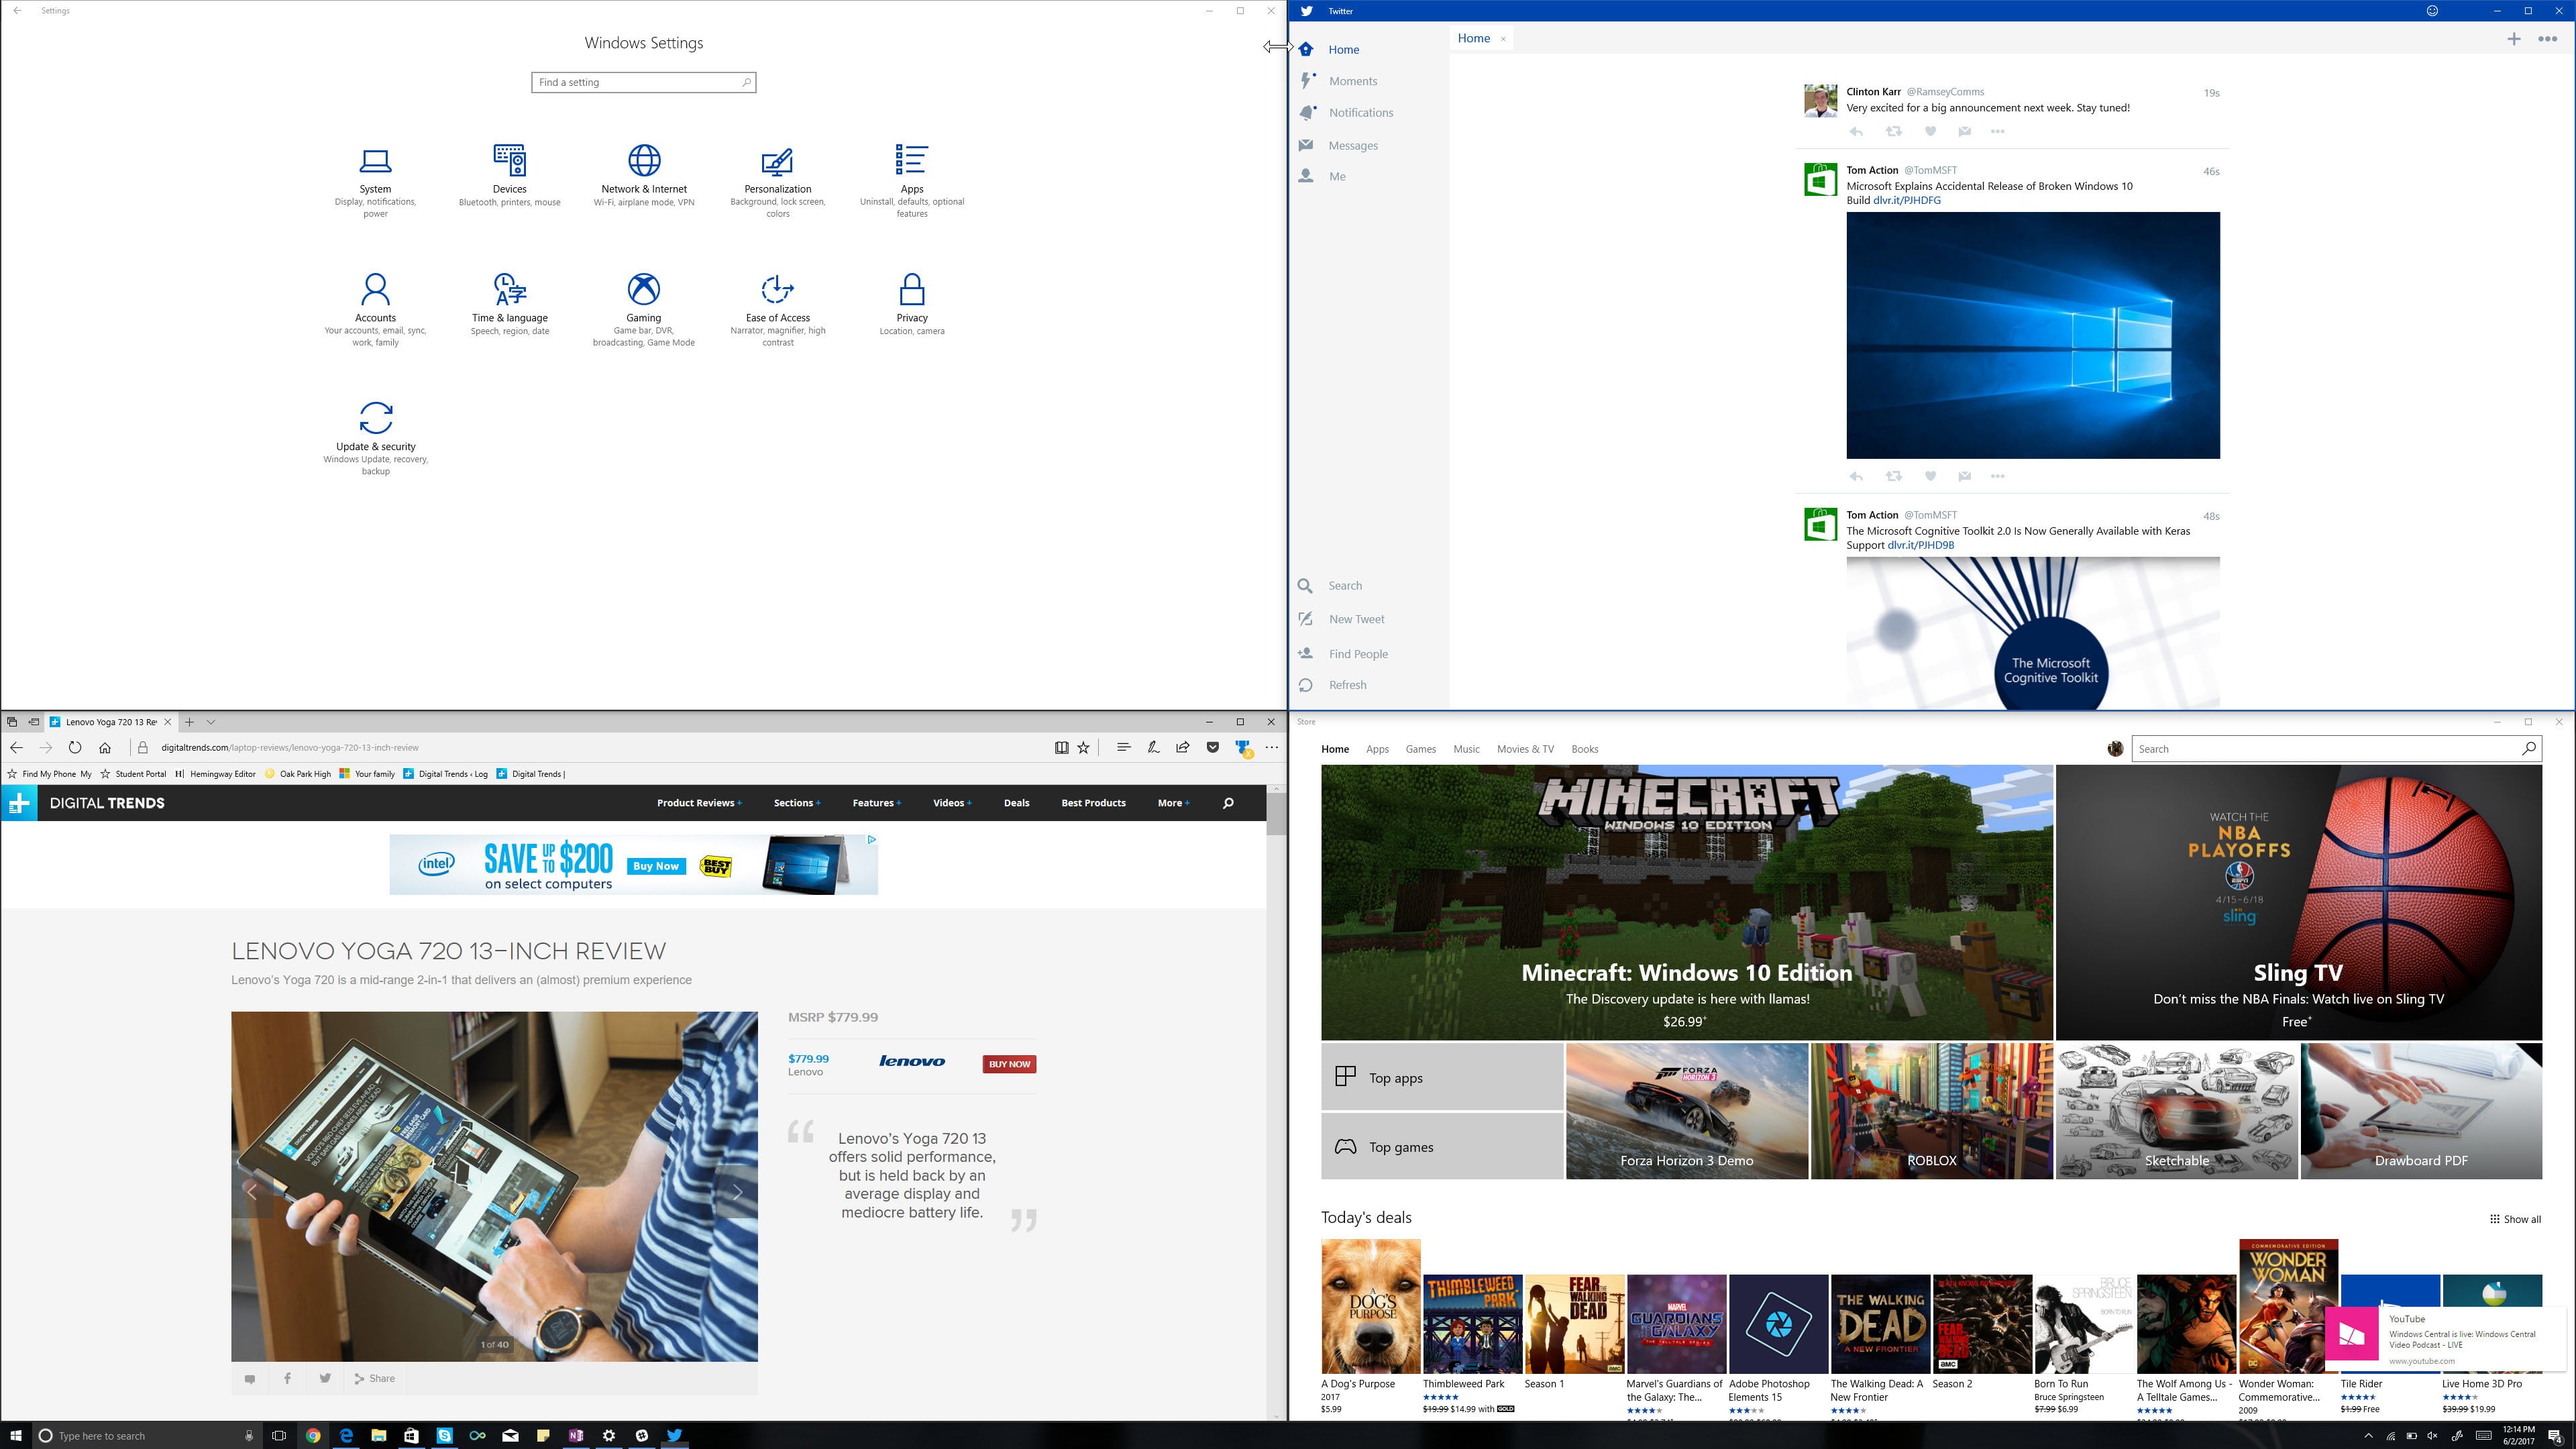Open Edge reading view icon
The width and height of the screenshot is (2576, 1449).
(1061, 747)
